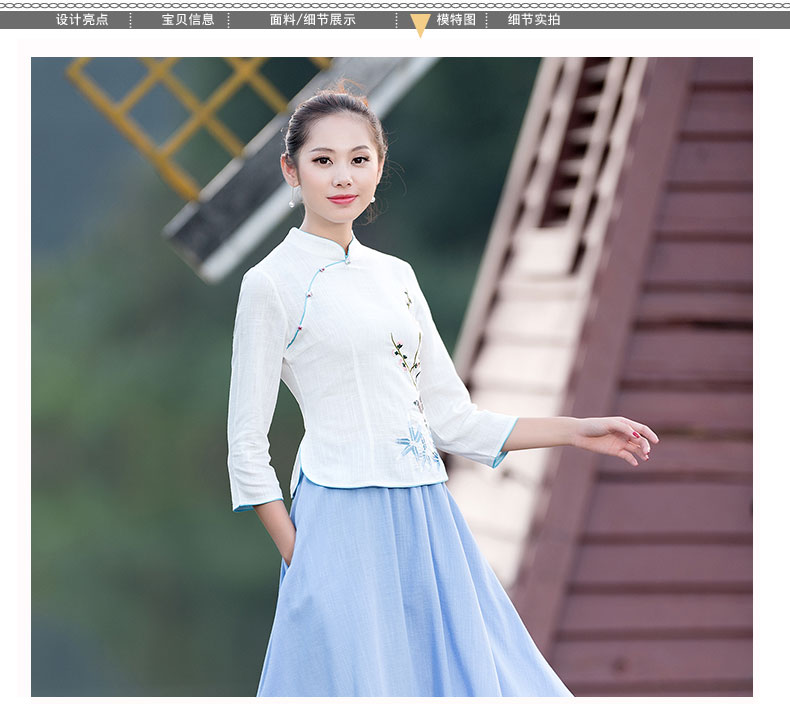The width and height of the screenshot is (790, 704).
Task: Click the model's pearl earring on left
Action: pyautogui.click(x=294, y=203)
